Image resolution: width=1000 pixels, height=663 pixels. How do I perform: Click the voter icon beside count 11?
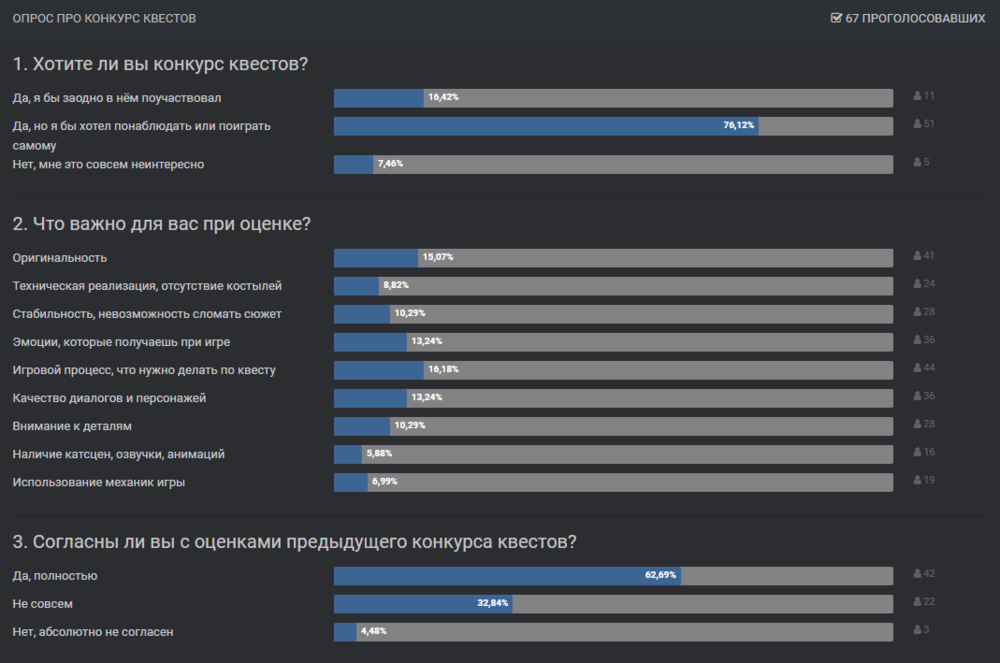click(917, 96)
